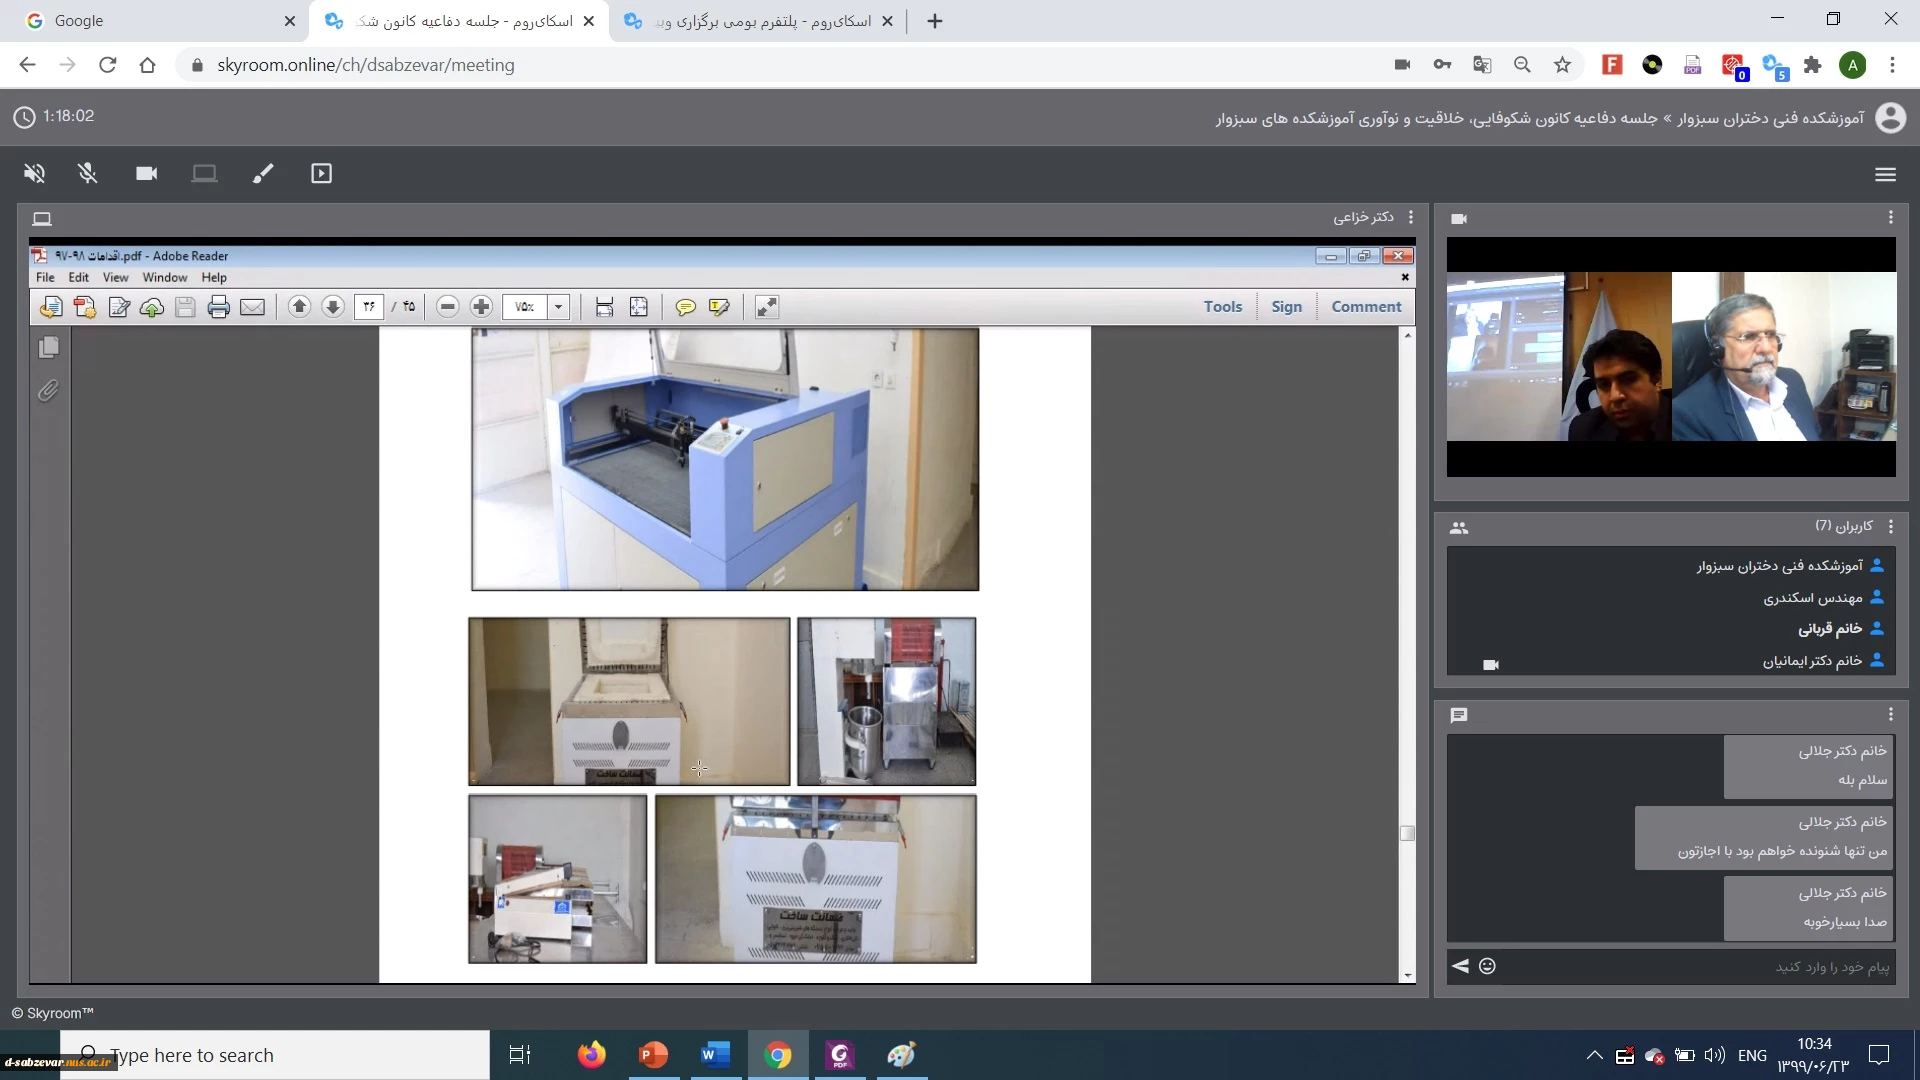Screen dimensions: 1920x1080
Task: Click Tools pane button in Adobe Reader
Action: pos(1222,307)
